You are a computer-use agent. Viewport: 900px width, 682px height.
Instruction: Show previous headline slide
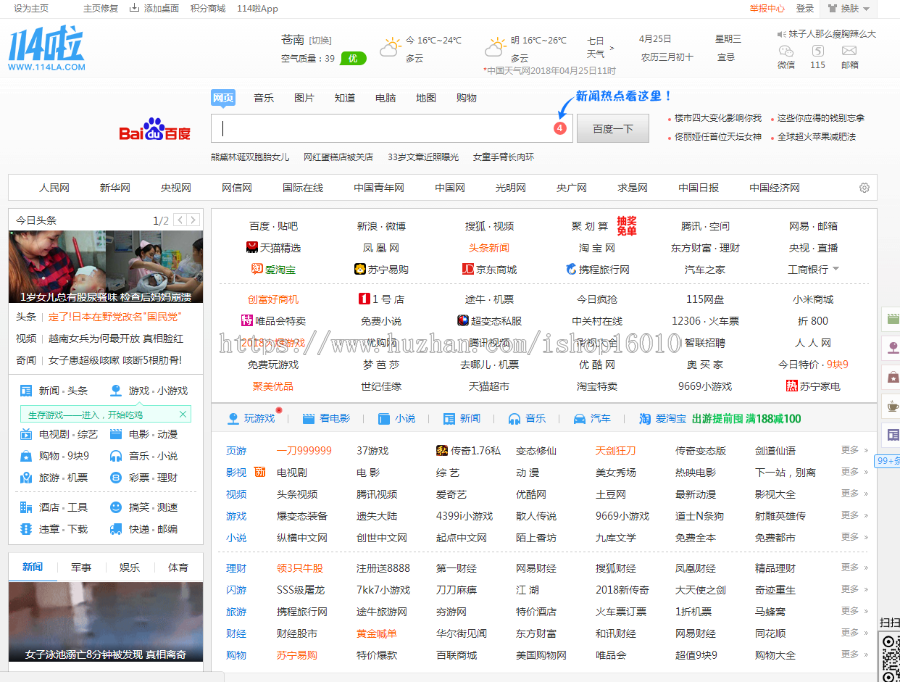[x=180, y=220]
